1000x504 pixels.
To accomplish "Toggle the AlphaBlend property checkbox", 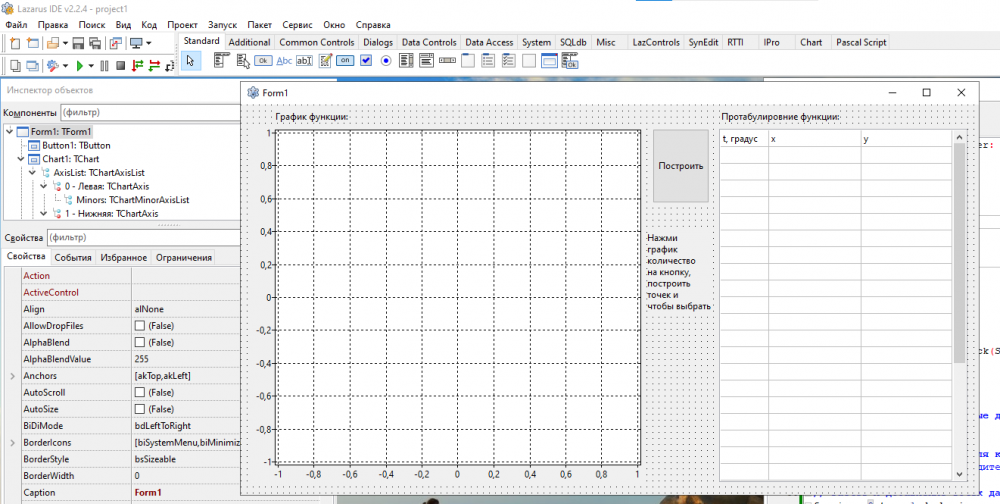I will [x=140, y=342].
